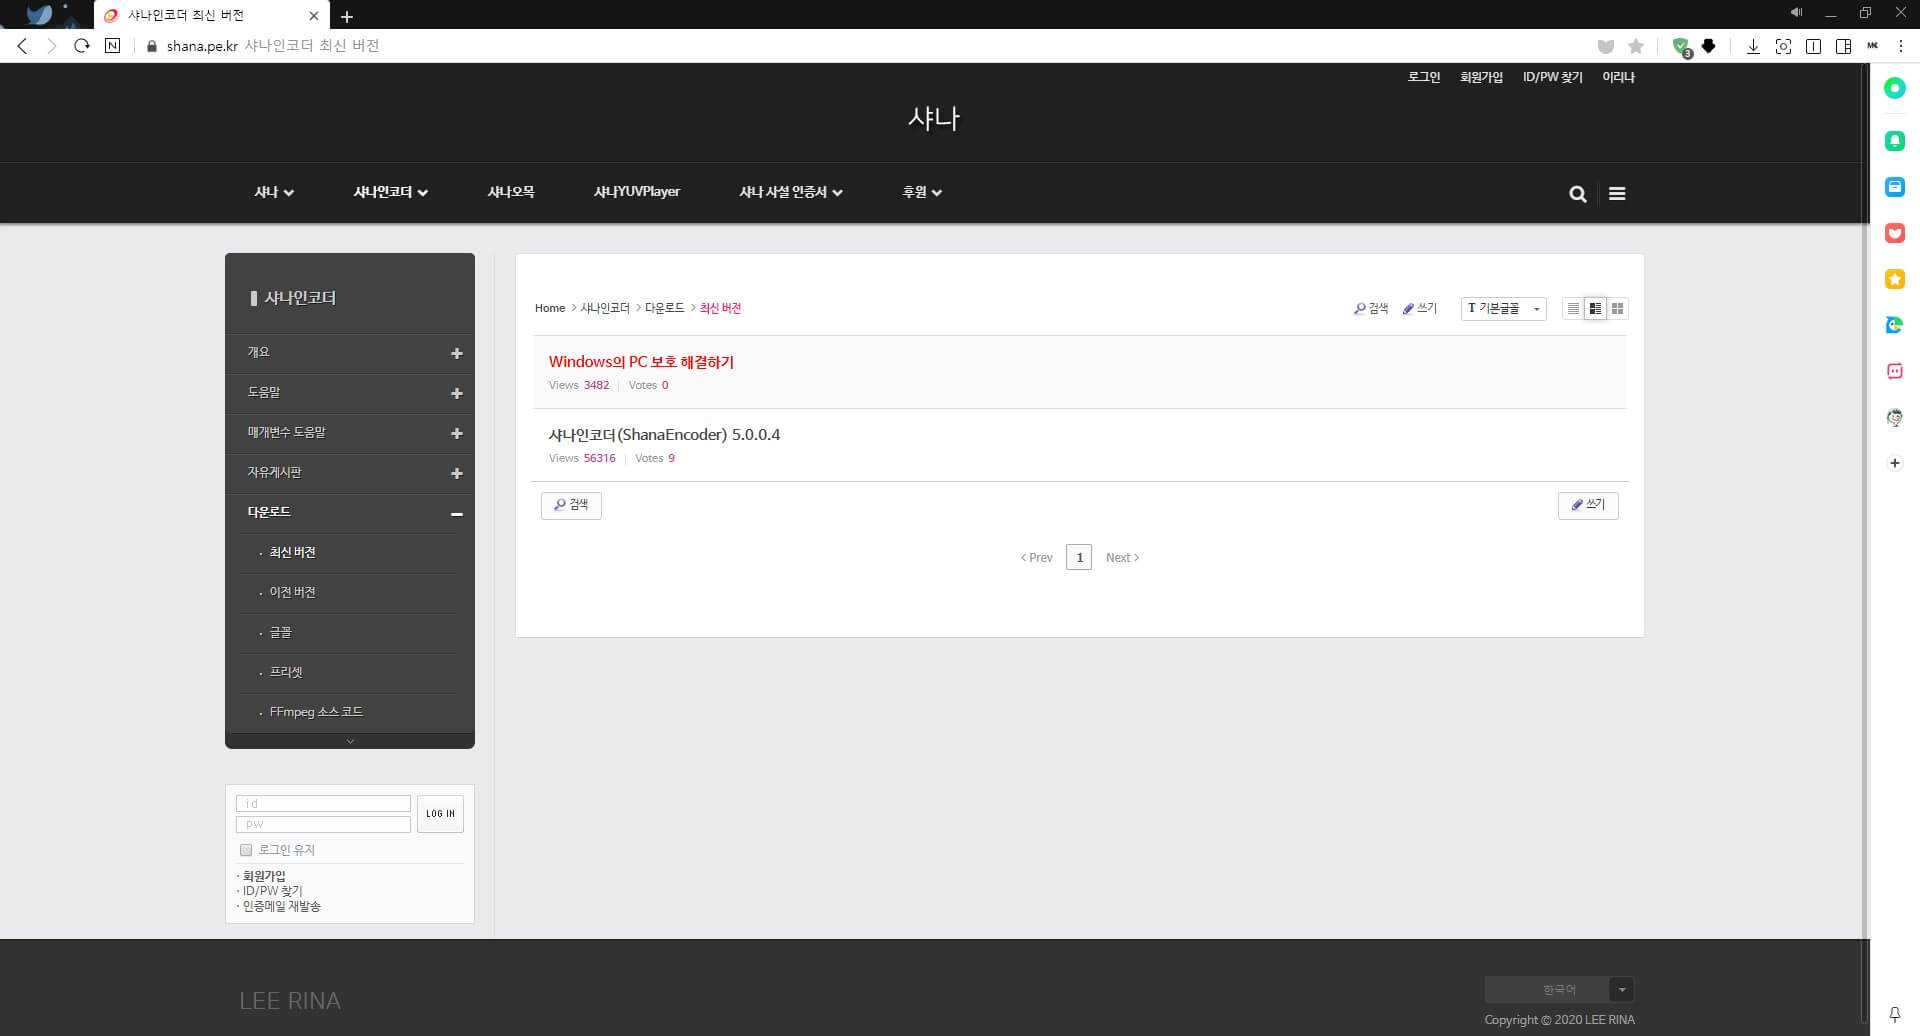Expand the sidebar menu bottom chevron

tap(350, 741)
